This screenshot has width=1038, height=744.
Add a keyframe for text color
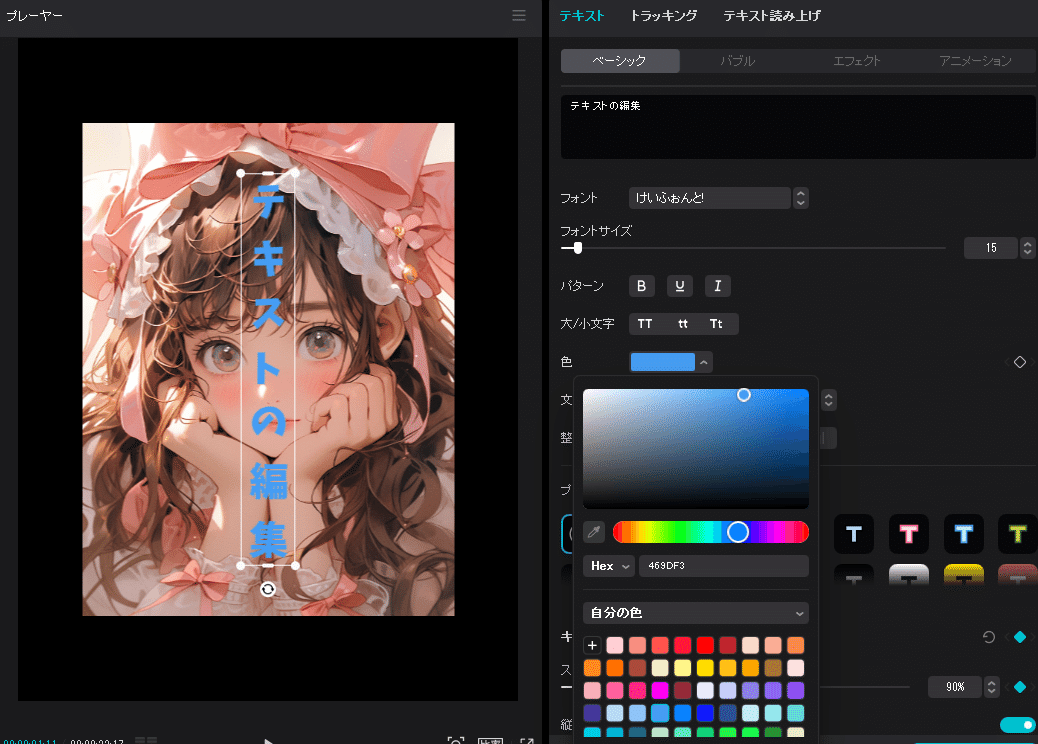[x=1019, y=362]
